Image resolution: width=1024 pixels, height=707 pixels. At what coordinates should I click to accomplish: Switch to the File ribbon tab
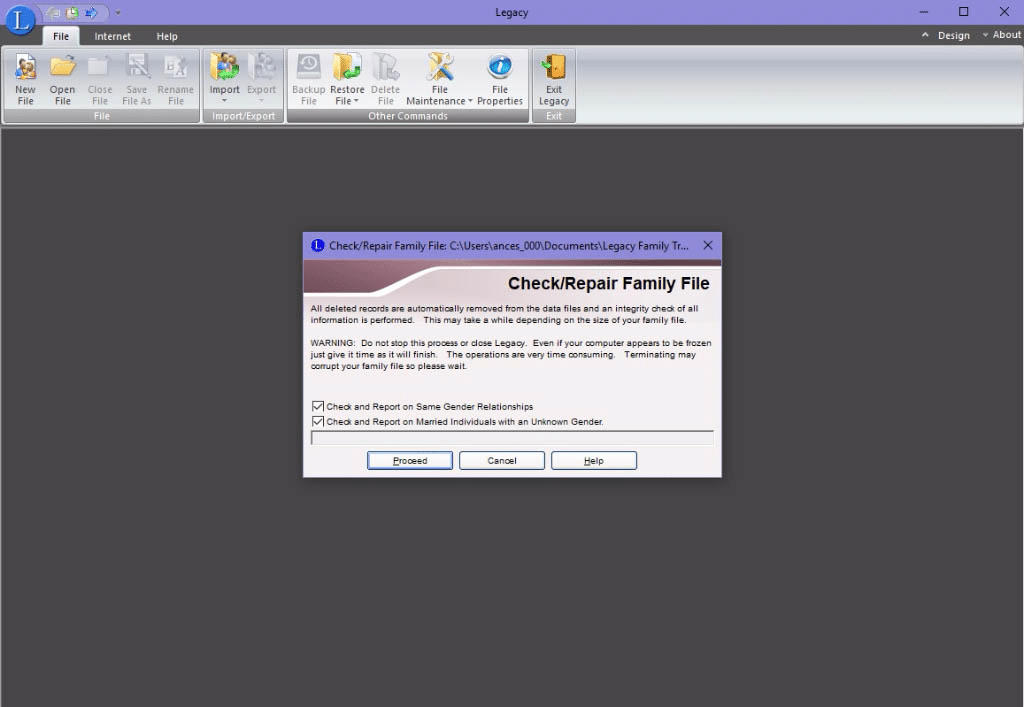click(61, 36)
